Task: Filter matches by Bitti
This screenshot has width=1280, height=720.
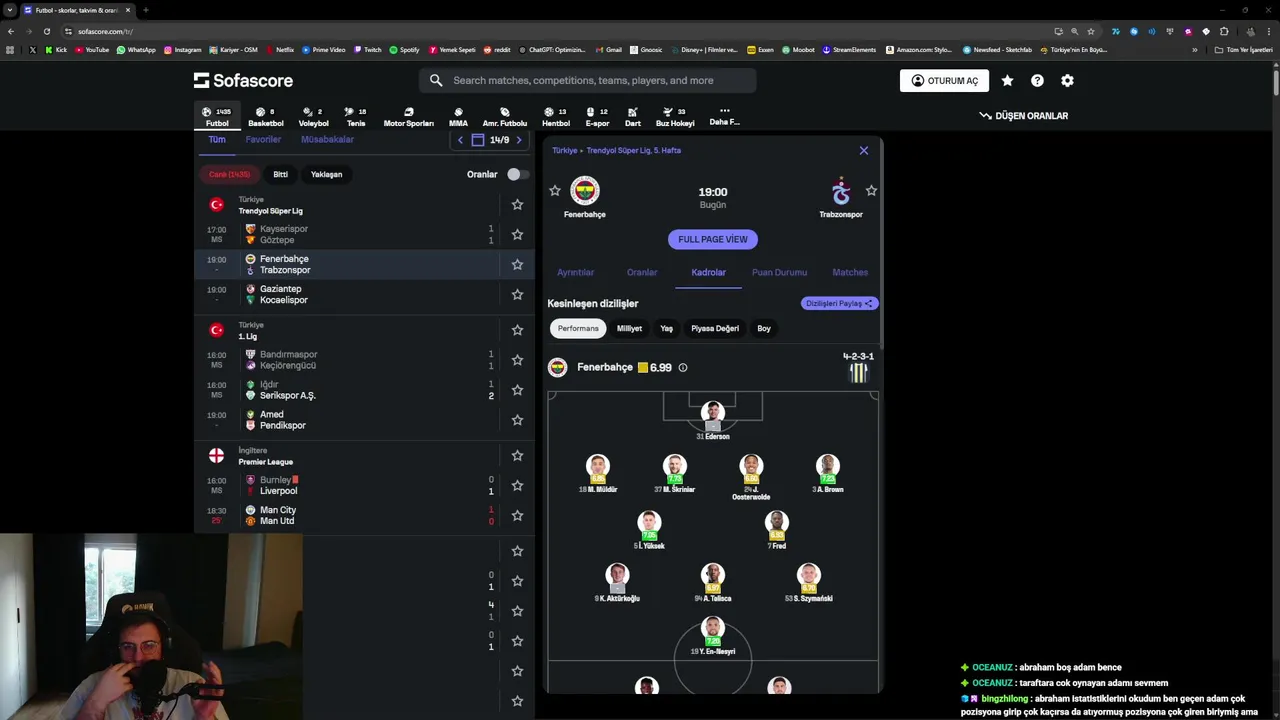Action: [x=281, y=174]
